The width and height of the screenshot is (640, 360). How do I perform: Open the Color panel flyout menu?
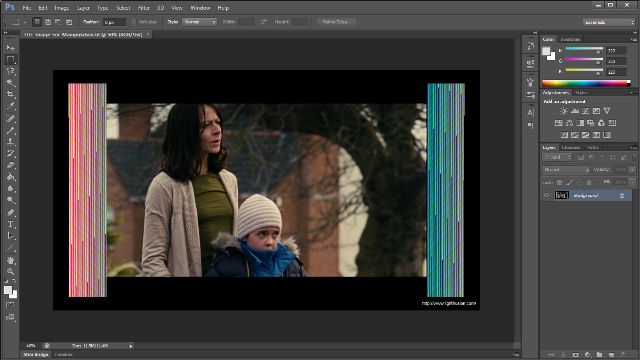pos(633,40)
